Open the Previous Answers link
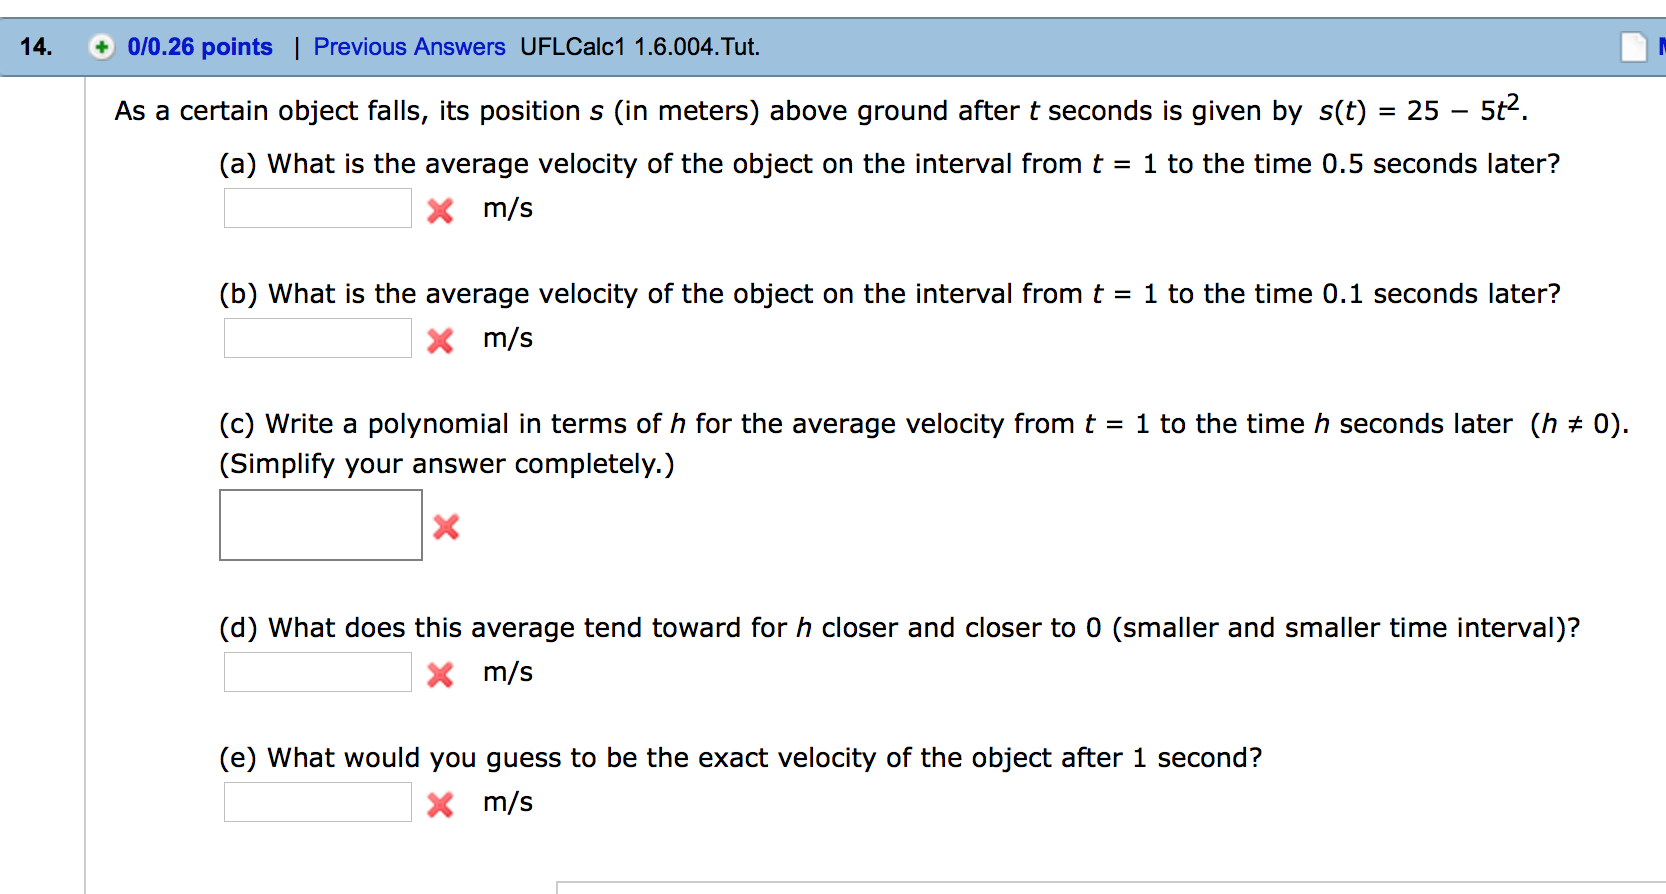 point(409,46)
